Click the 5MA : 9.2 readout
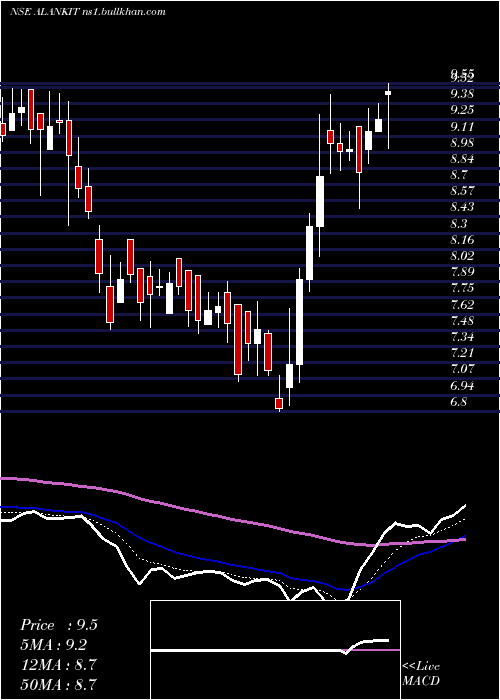The image size is (500, 700). [54, 645]
